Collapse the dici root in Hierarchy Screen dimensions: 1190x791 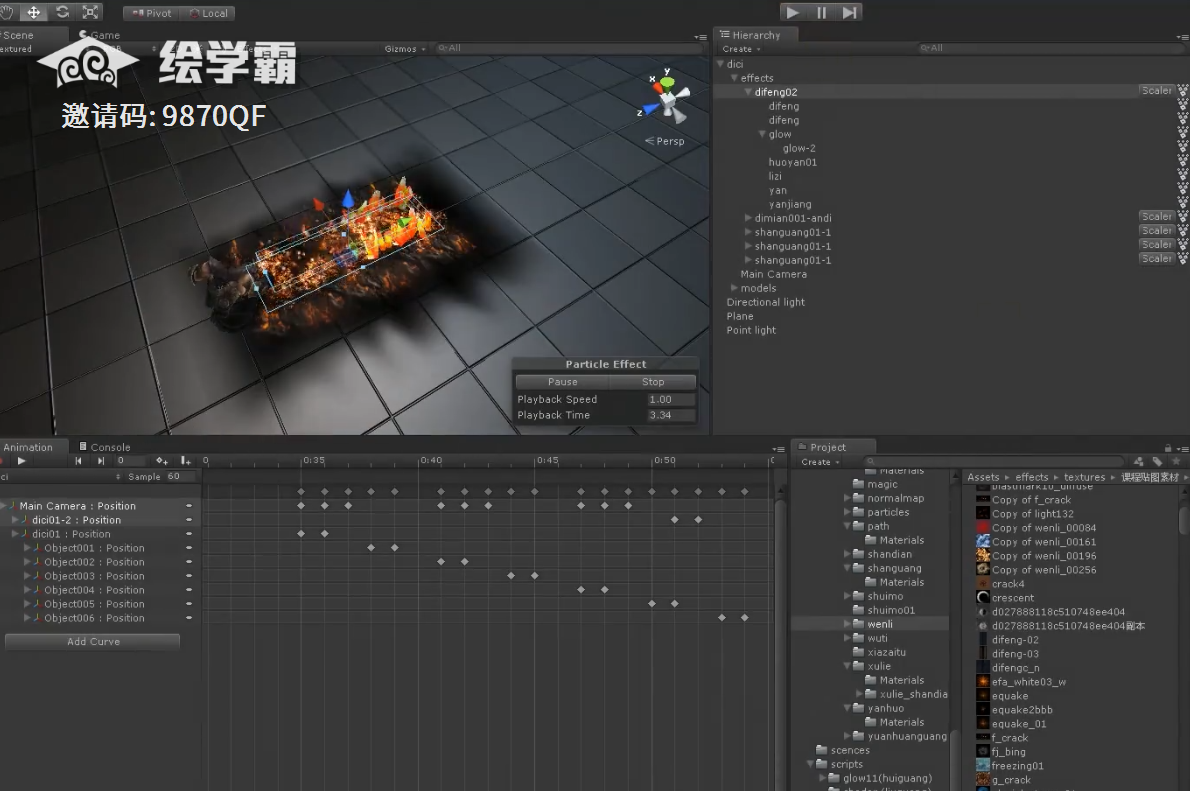pyautogui.click(x=720, y=64)
